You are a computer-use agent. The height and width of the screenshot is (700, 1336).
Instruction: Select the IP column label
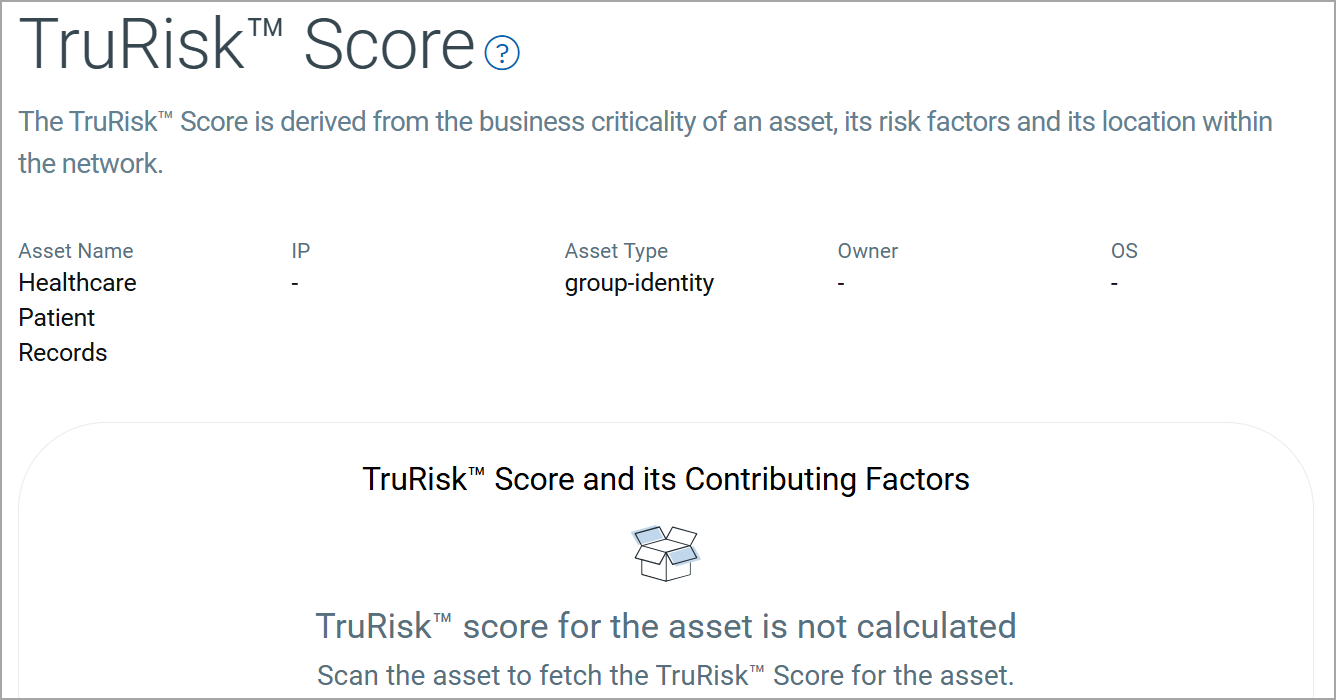point(301,251)
